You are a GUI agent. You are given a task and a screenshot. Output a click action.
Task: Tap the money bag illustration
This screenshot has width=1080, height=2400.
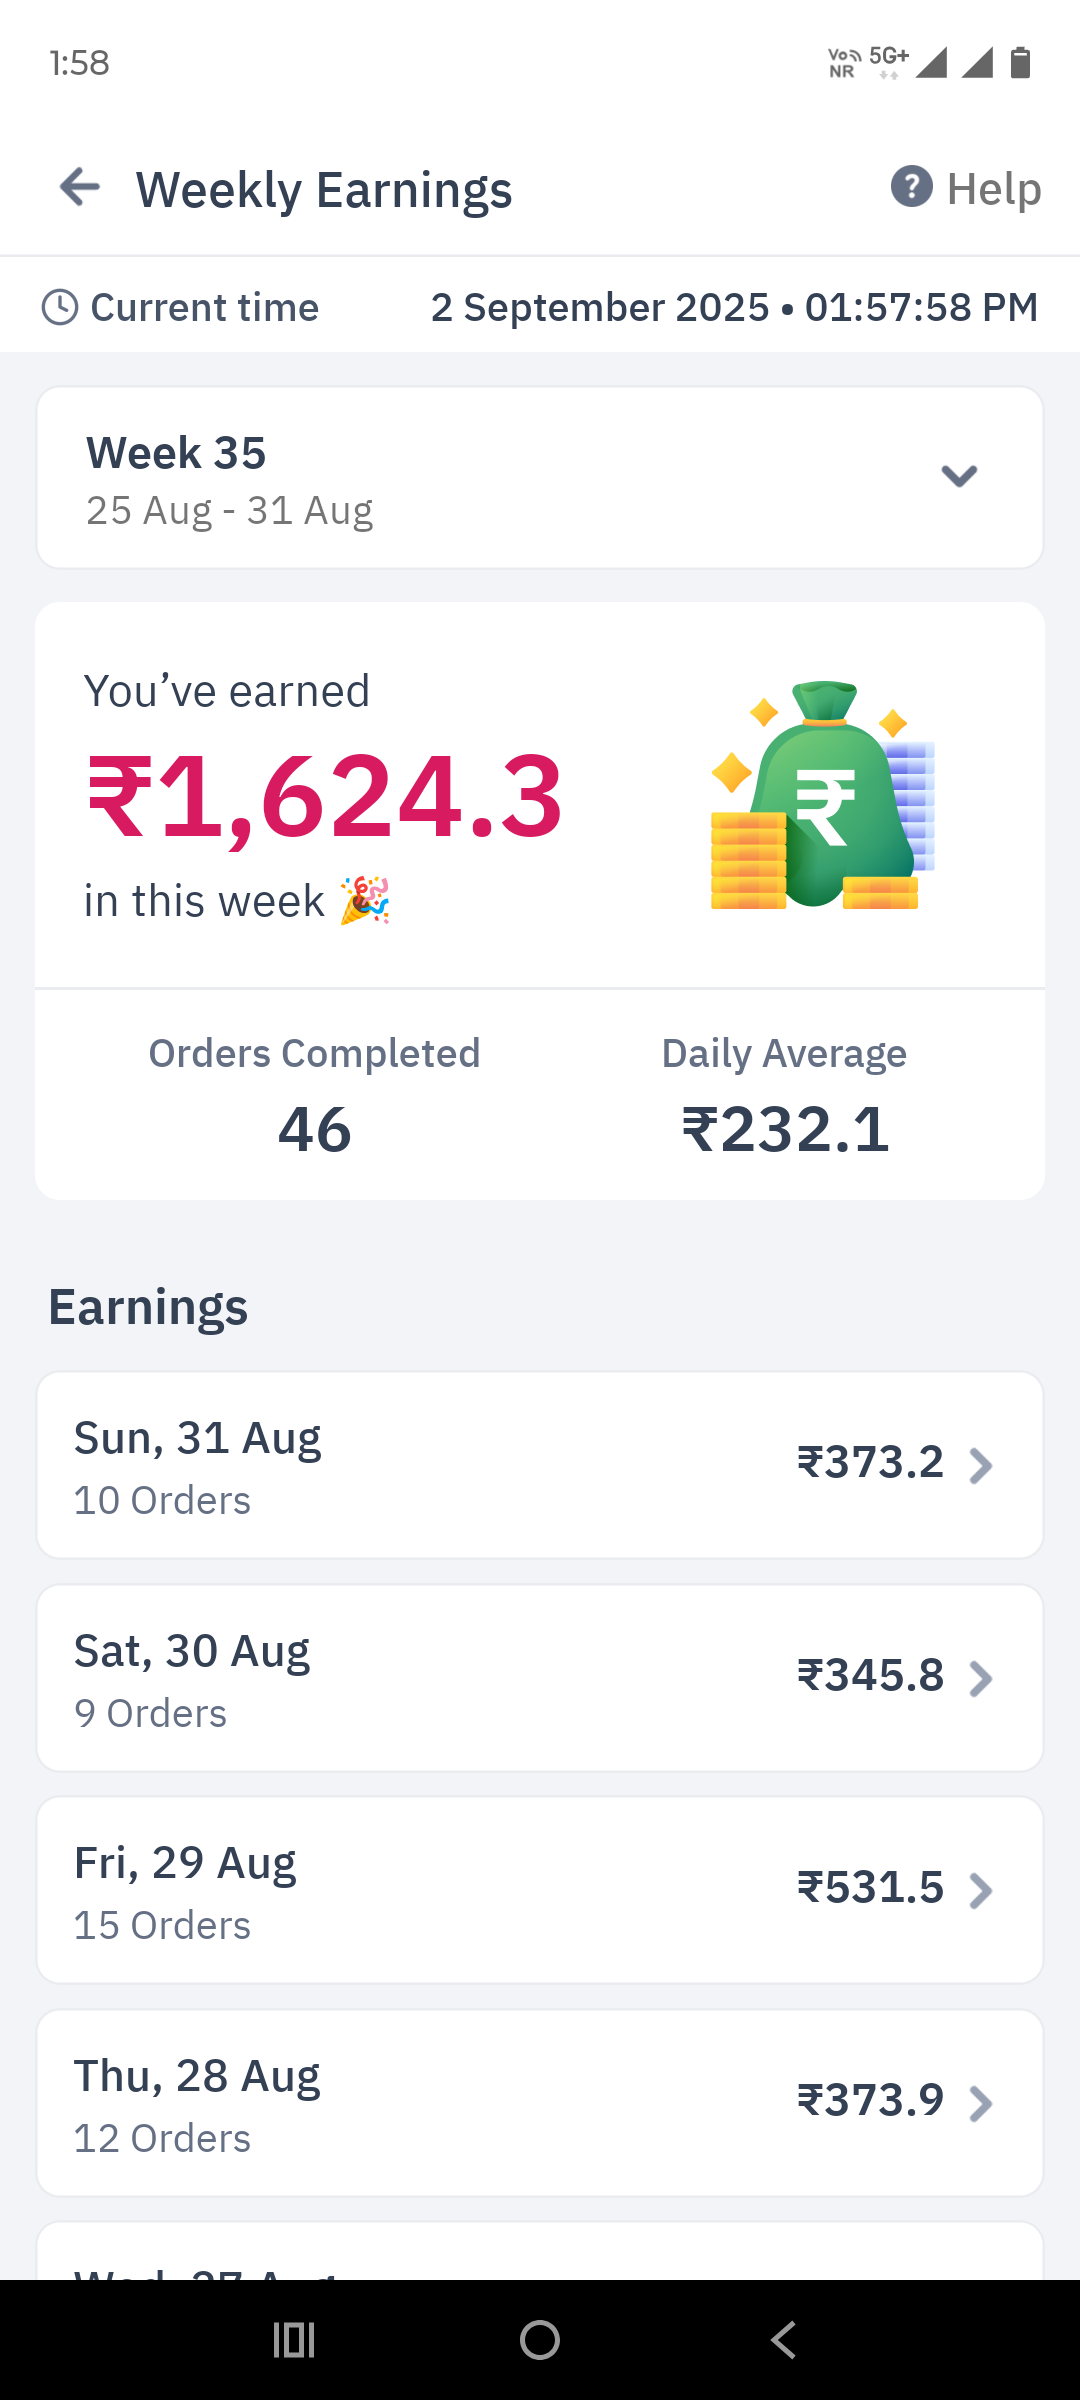click(823, 796)
